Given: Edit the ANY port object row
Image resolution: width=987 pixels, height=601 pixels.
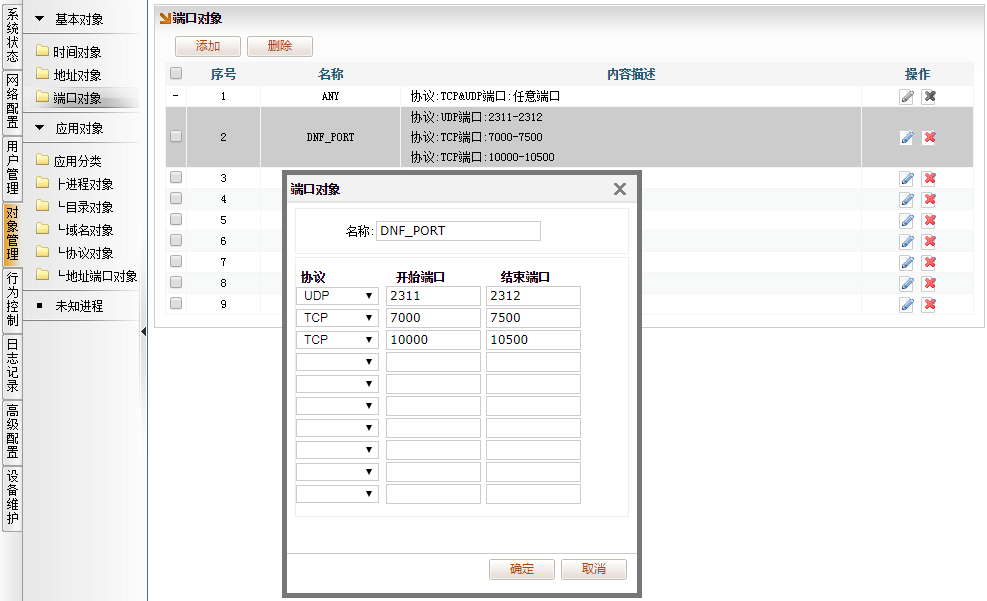Looking at the screenshot, I should pyautogui.click(x=906, y=96).
